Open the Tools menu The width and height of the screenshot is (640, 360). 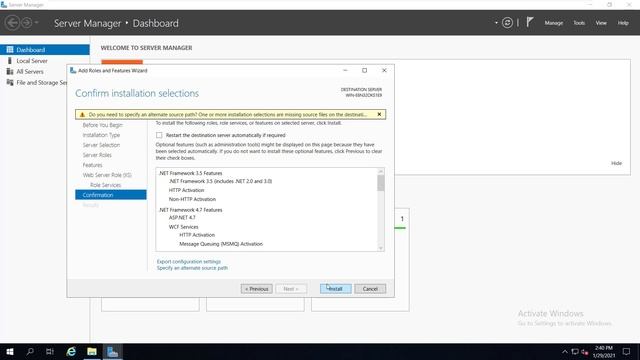click(579, 23)
